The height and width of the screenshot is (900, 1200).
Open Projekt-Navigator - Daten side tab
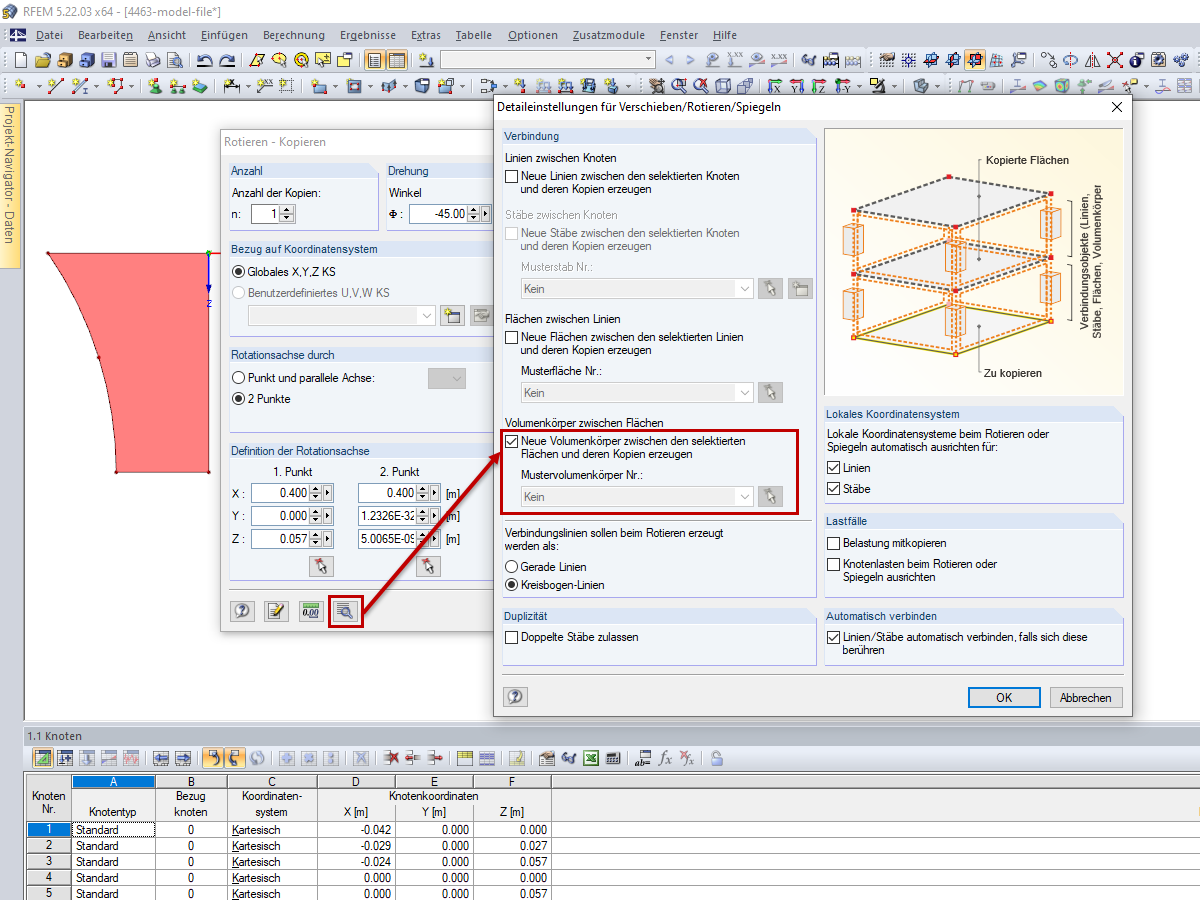[9, 185]
